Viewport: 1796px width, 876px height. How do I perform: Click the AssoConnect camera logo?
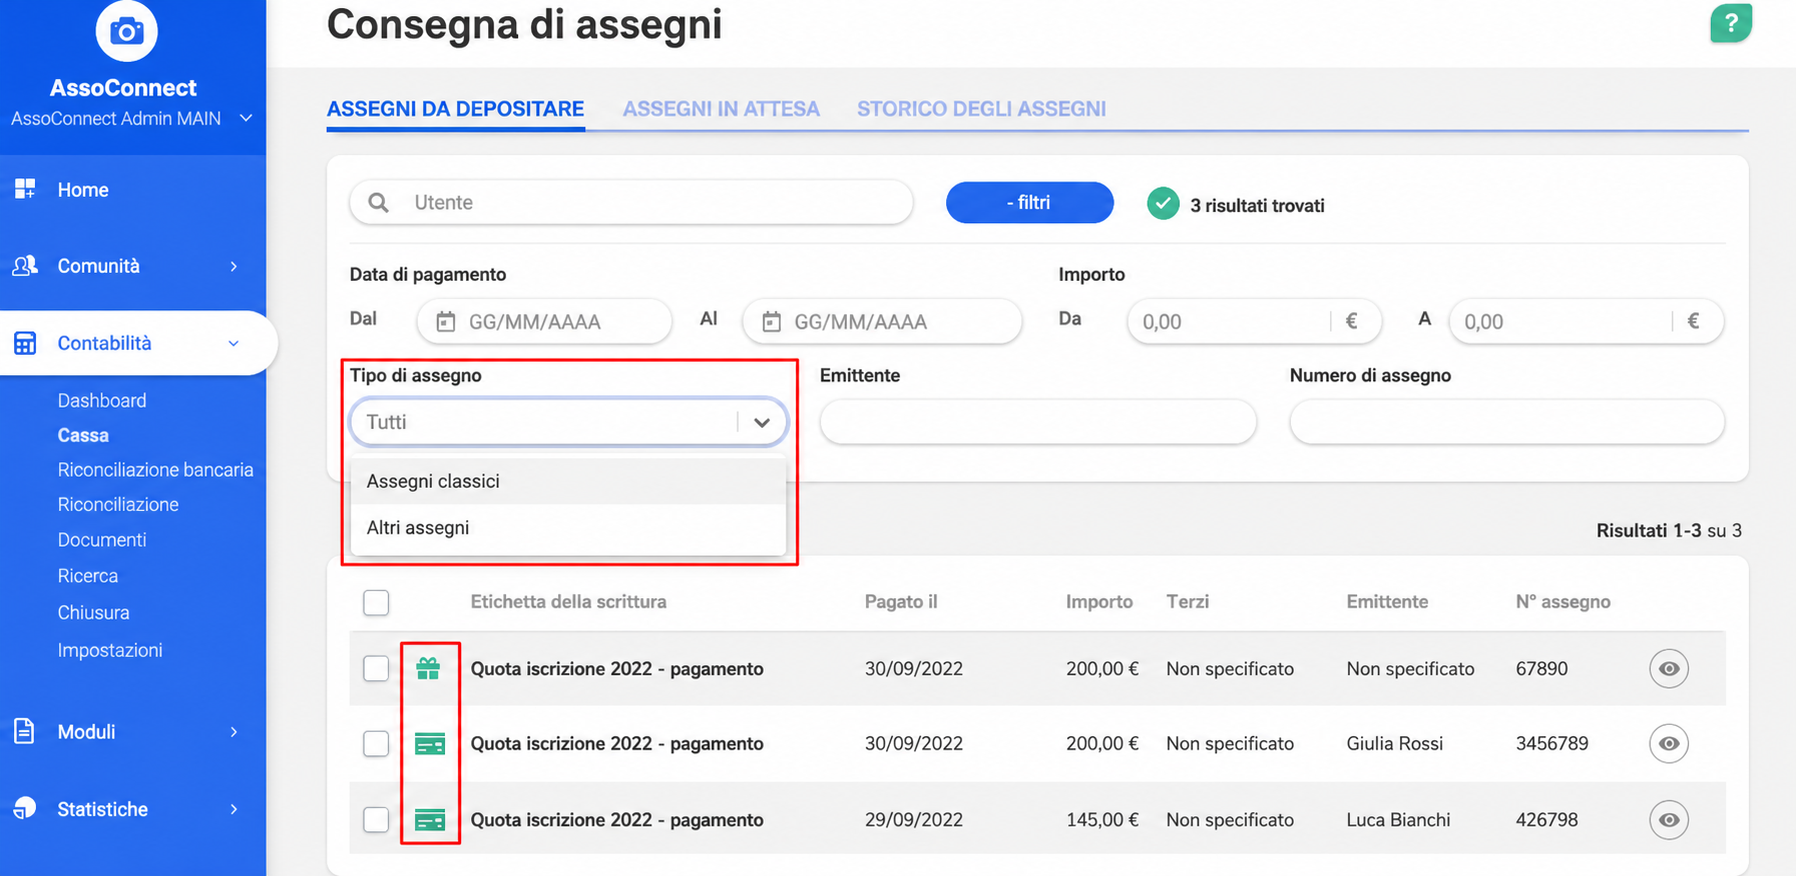(126, 31)
